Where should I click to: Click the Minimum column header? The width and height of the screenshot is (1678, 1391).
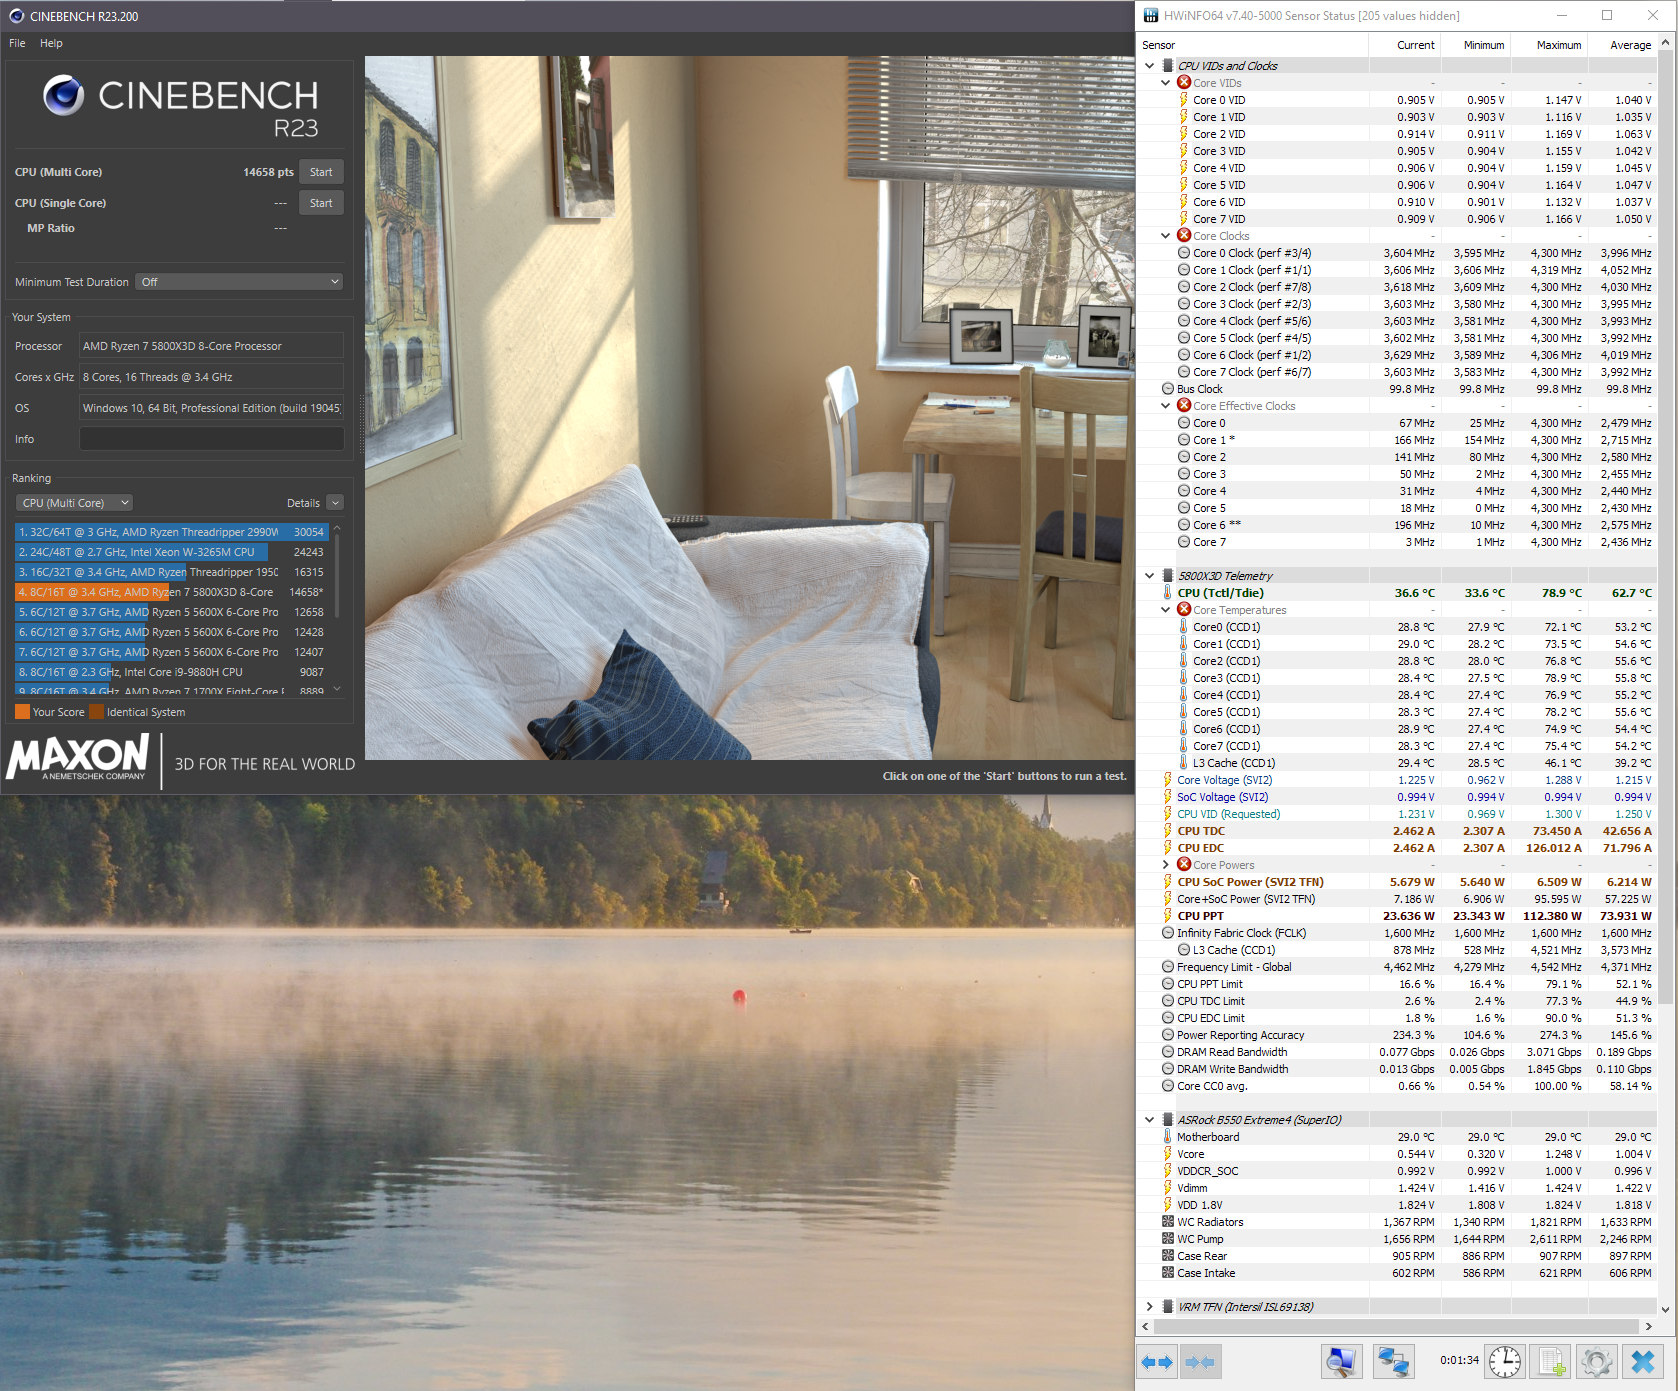[1475, 45]
